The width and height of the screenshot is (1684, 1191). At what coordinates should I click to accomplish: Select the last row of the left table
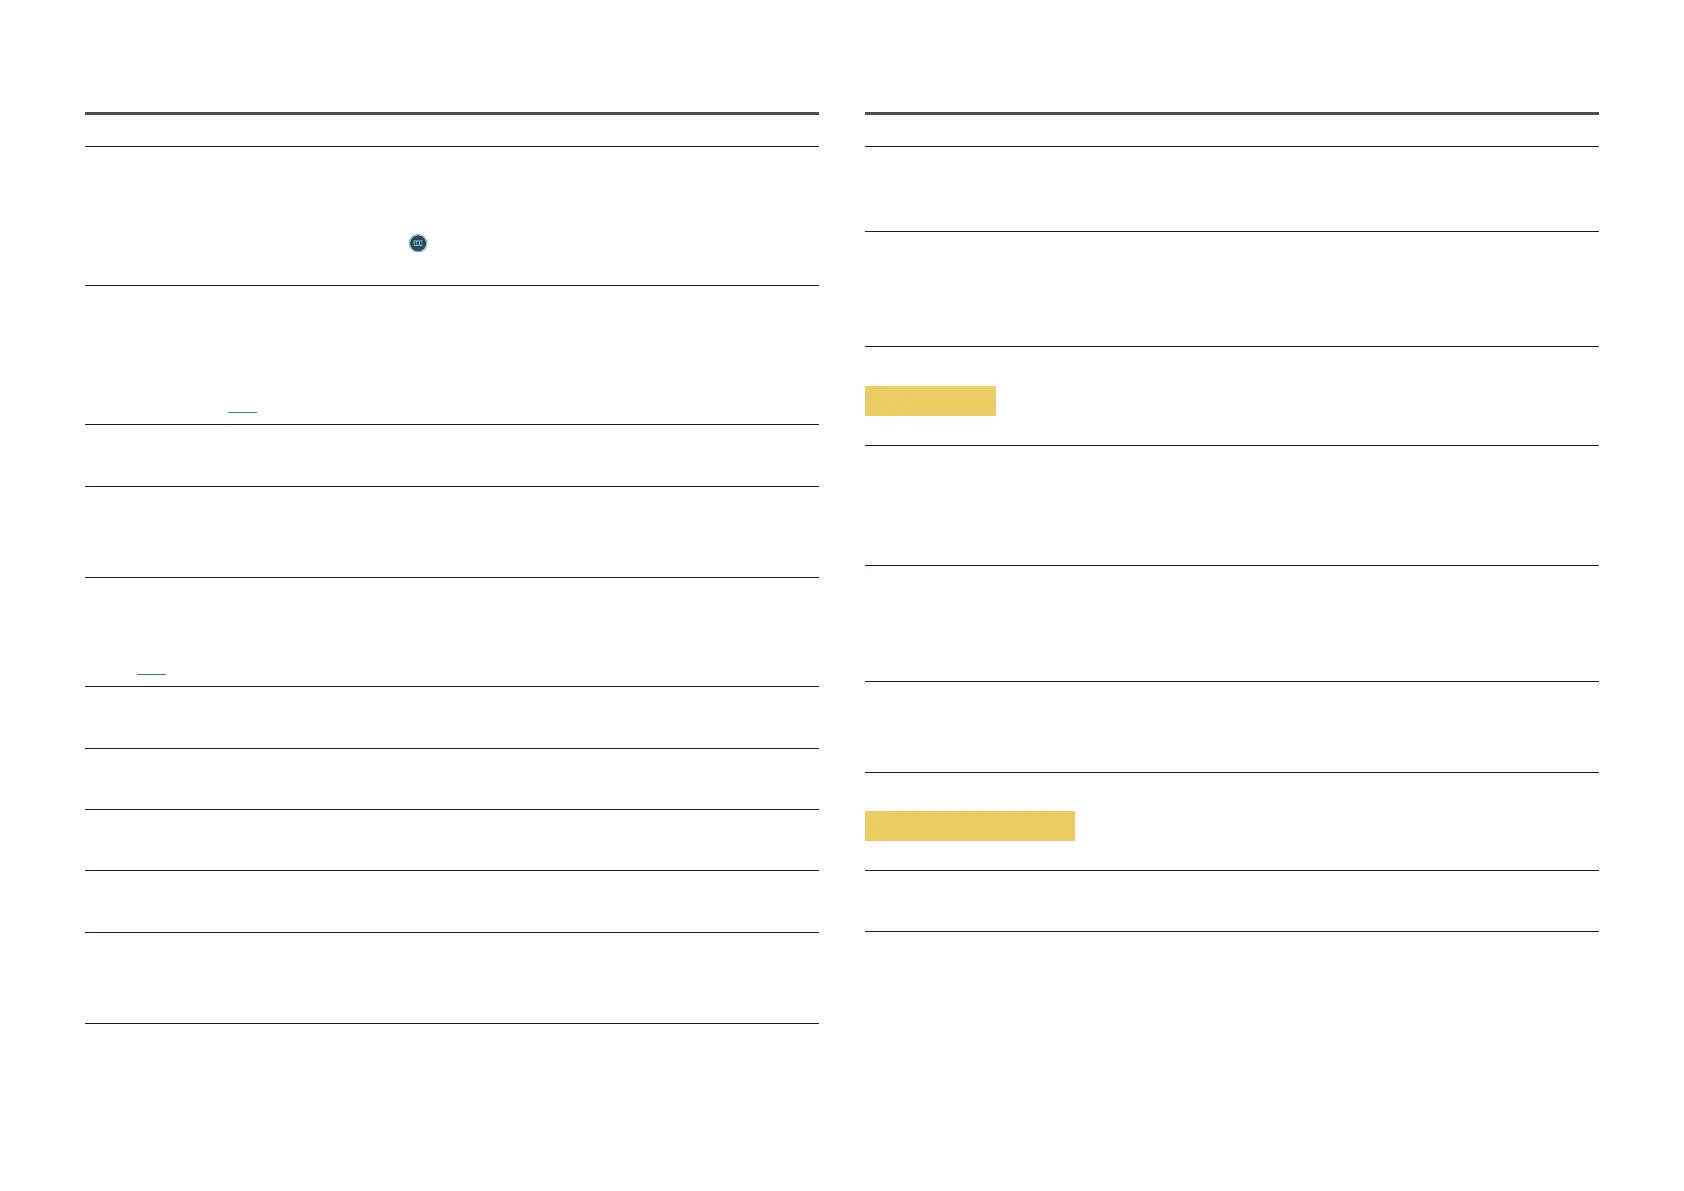coord(451,978)
